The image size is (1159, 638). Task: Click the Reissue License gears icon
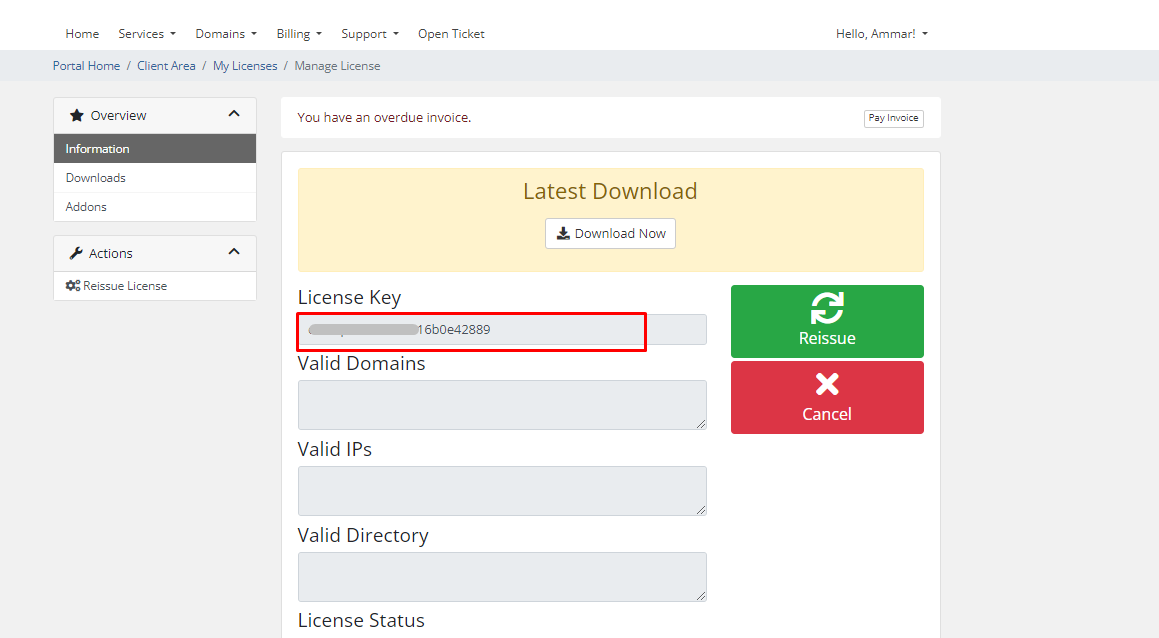click(x=73, y=286)
